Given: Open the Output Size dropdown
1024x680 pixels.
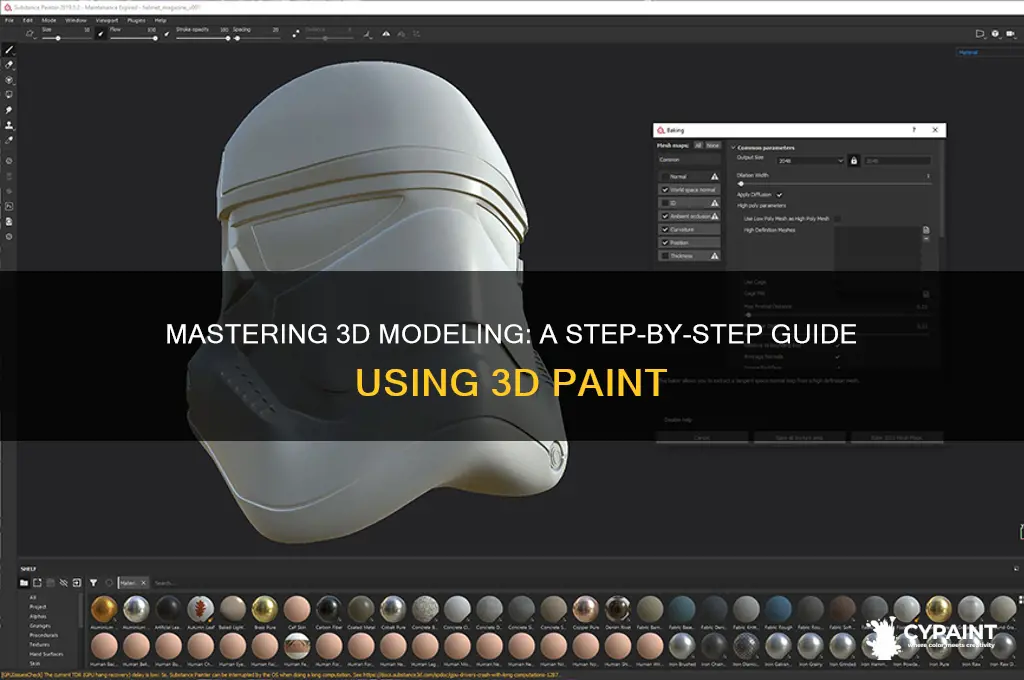Looking at the screenshot, I should coord(810,161).
